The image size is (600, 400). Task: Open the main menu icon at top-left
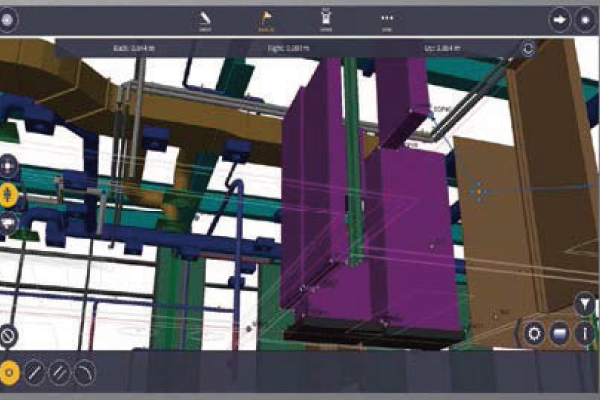click(9, 20)
